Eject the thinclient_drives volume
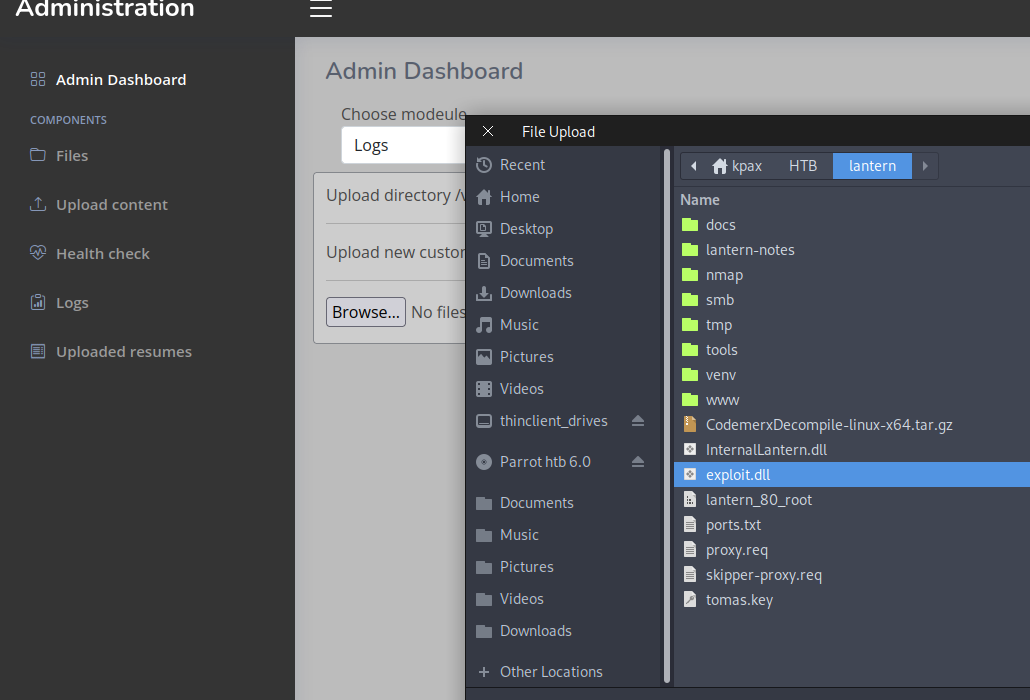This screenshot has height=700, width=1030. coord(638,421)
